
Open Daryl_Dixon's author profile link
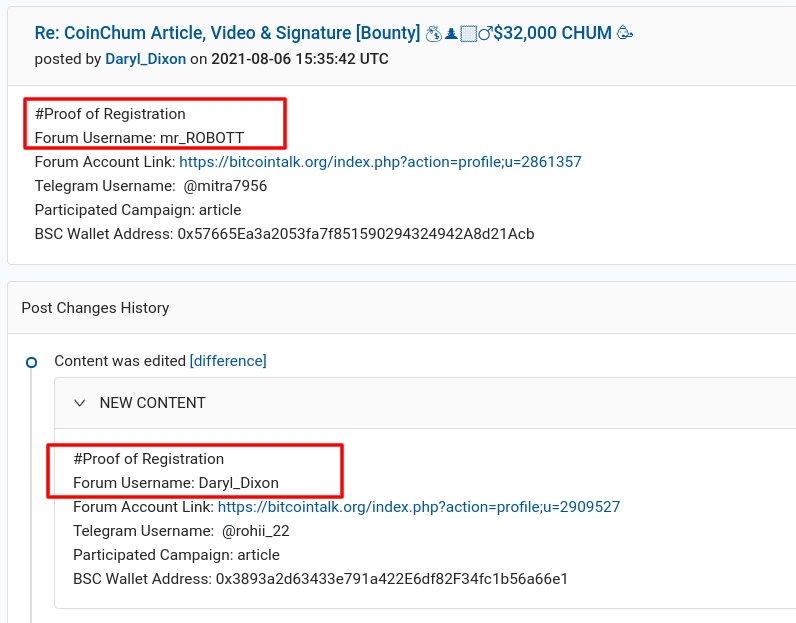pos(145,59)
